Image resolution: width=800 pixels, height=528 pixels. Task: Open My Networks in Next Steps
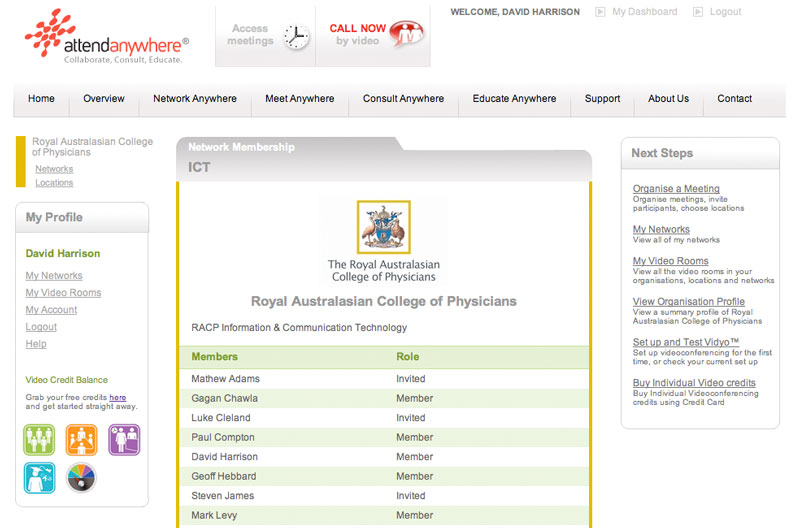coord(661,230)
